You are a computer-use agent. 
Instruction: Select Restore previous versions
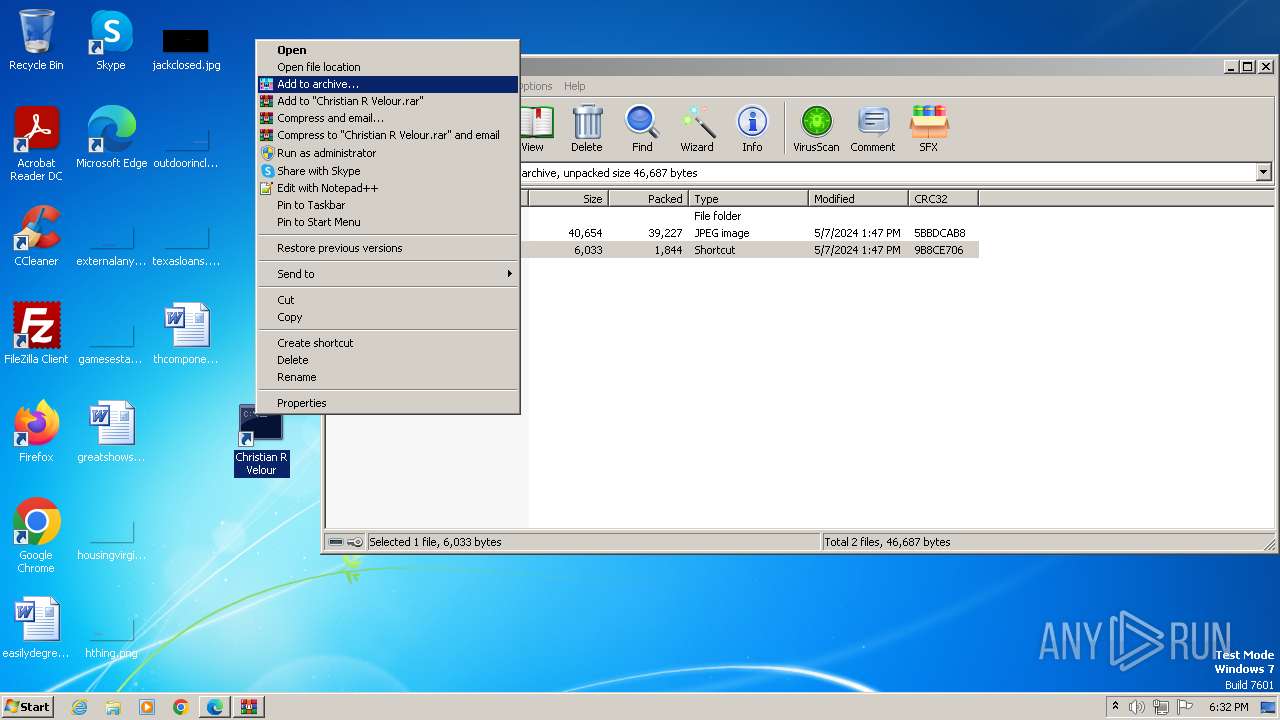tap(387, 248)
